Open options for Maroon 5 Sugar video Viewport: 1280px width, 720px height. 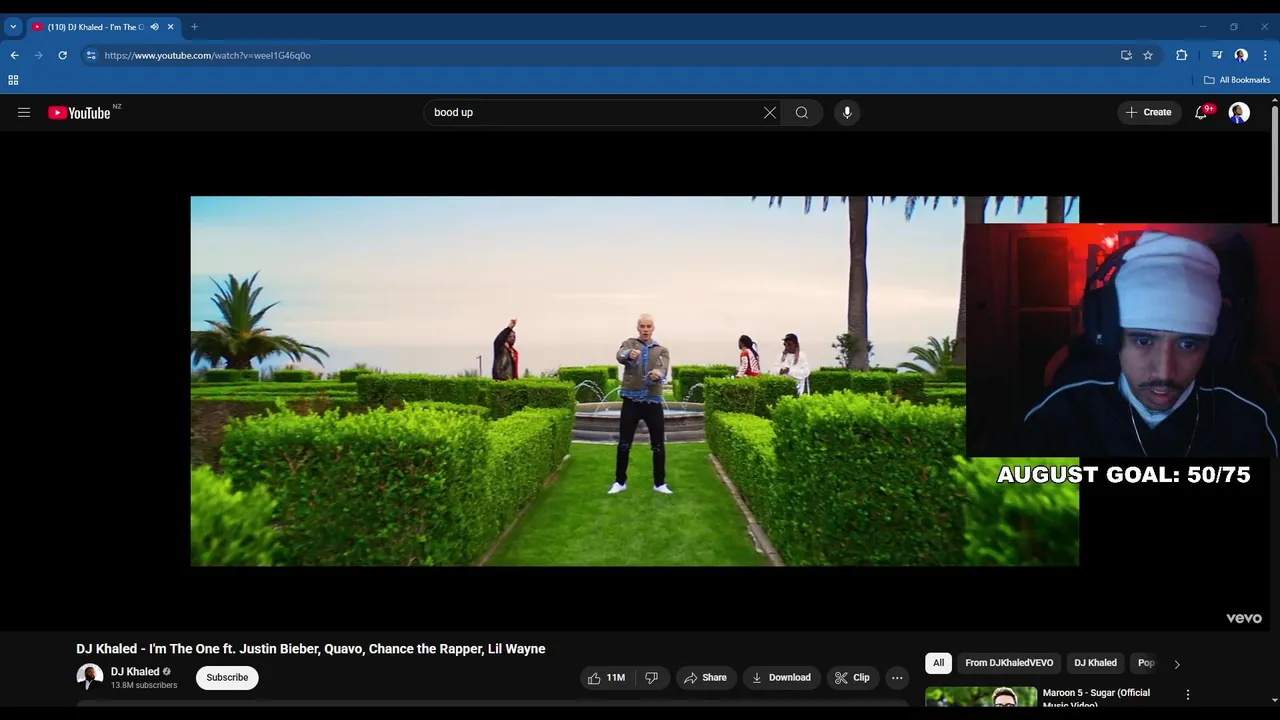[x=1188, y=694]
